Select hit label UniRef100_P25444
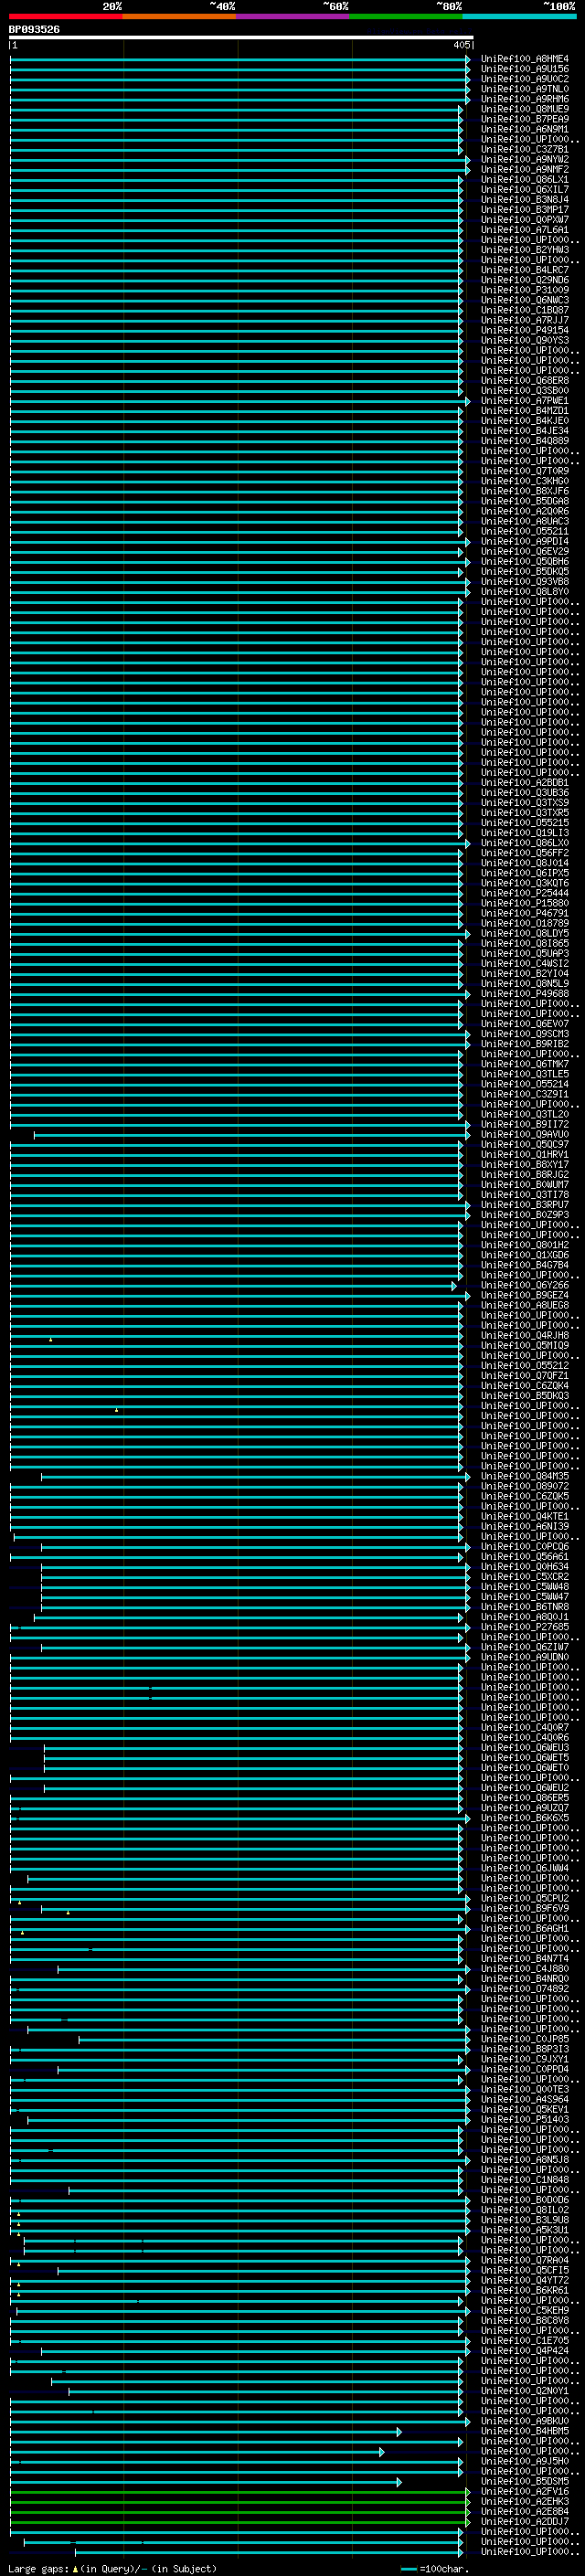 (x=524, y=893)
